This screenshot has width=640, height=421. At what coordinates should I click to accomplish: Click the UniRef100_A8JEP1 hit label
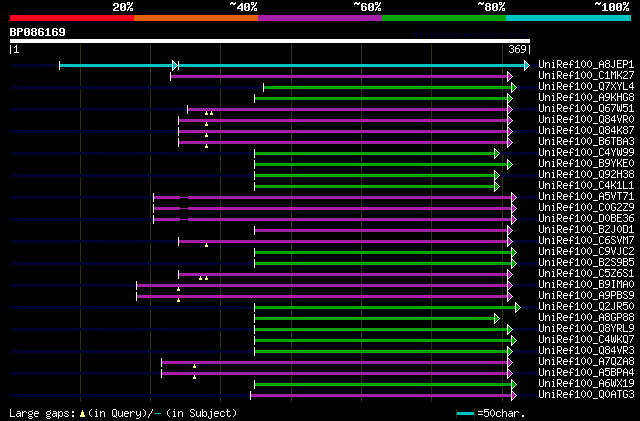click(586, 65)
